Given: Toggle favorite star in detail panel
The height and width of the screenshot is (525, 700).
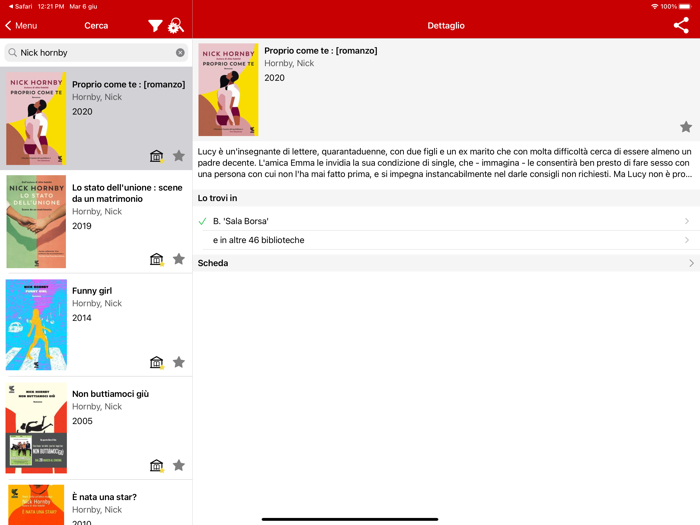Looking at the screenshot, I should click(686, 127).
